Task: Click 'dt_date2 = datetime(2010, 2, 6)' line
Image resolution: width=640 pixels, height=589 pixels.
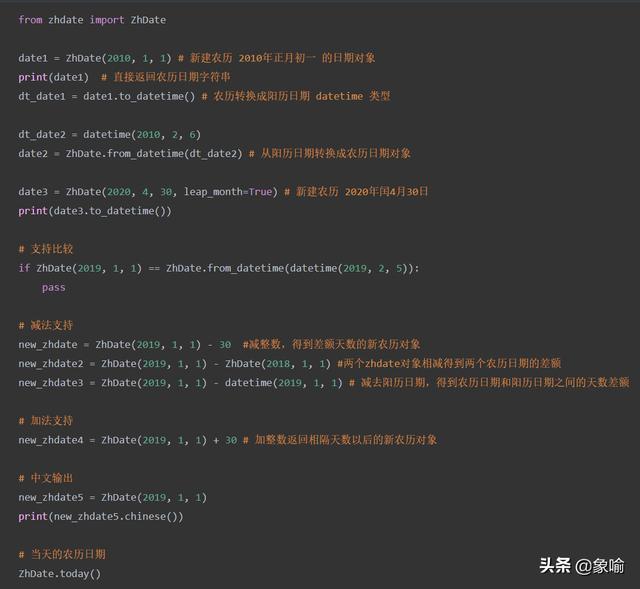Action: tap(109, 135)
